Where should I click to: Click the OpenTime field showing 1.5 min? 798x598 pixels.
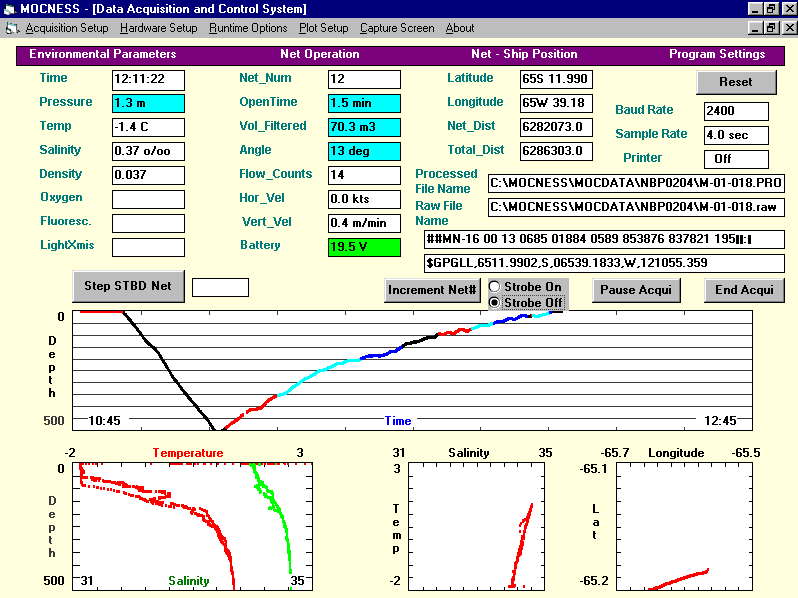364,103
